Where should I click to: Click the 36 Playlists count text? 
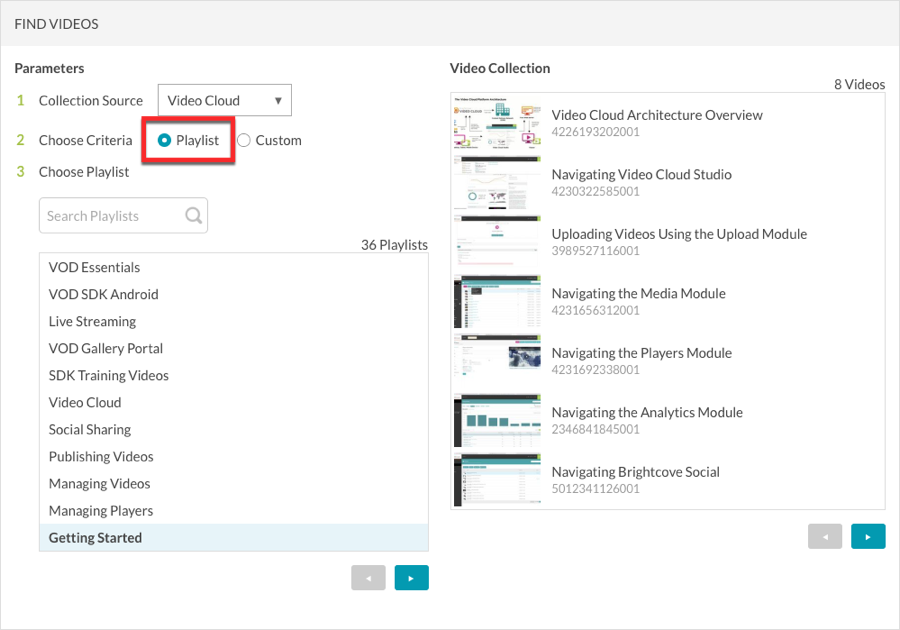point(394,245)
